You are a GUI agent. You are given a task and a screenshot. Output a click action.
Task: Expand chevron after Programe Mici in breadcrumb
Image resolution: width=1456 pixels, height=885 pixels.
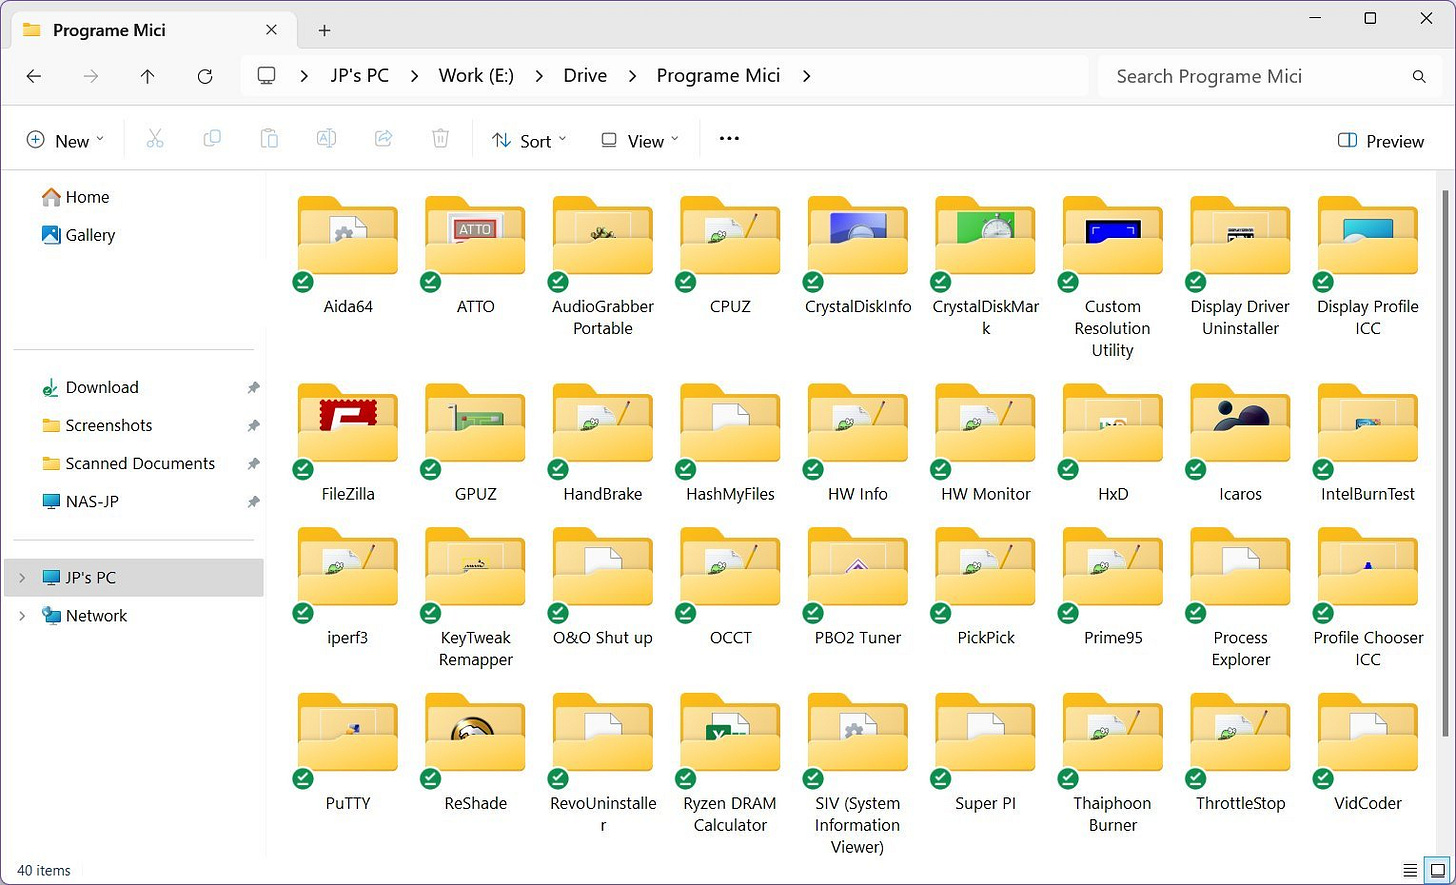click(807, 76)
